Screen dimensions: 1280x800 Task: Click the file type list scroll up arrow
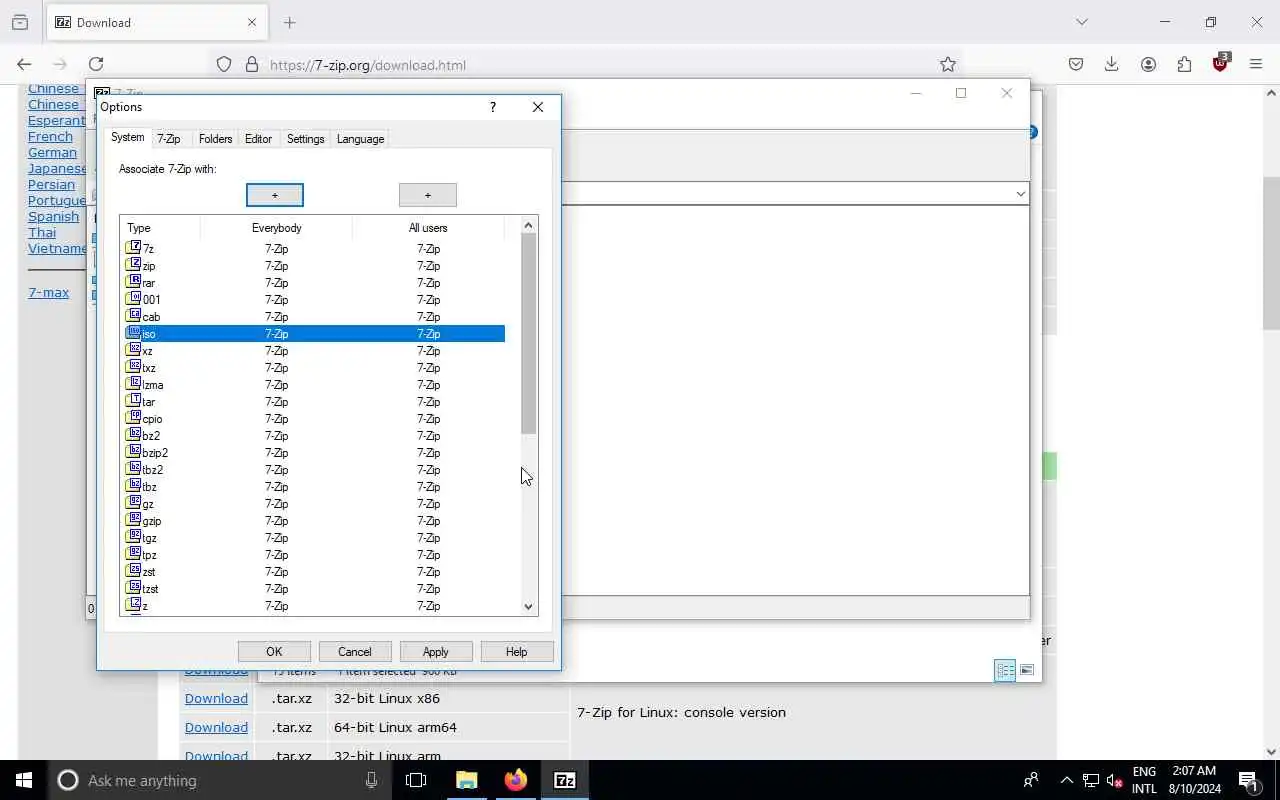click(528, 225)
